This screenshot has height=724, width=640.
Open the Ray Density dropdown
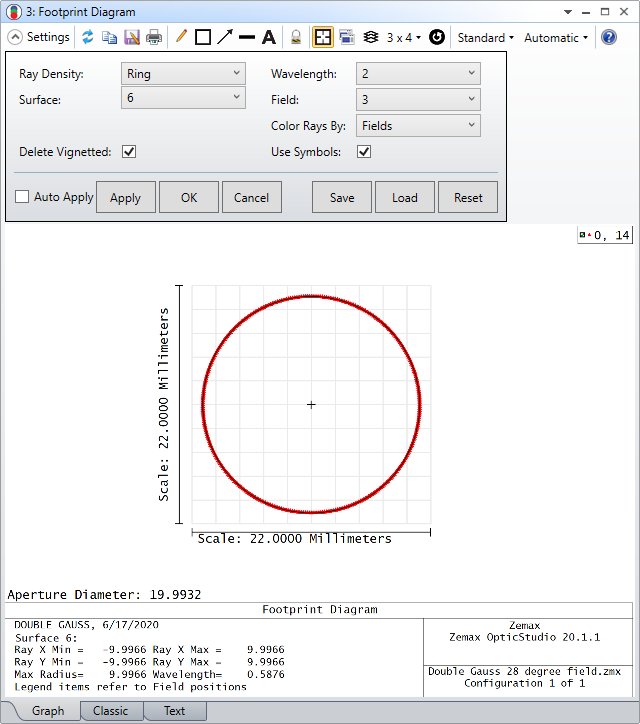pos(183,73)
